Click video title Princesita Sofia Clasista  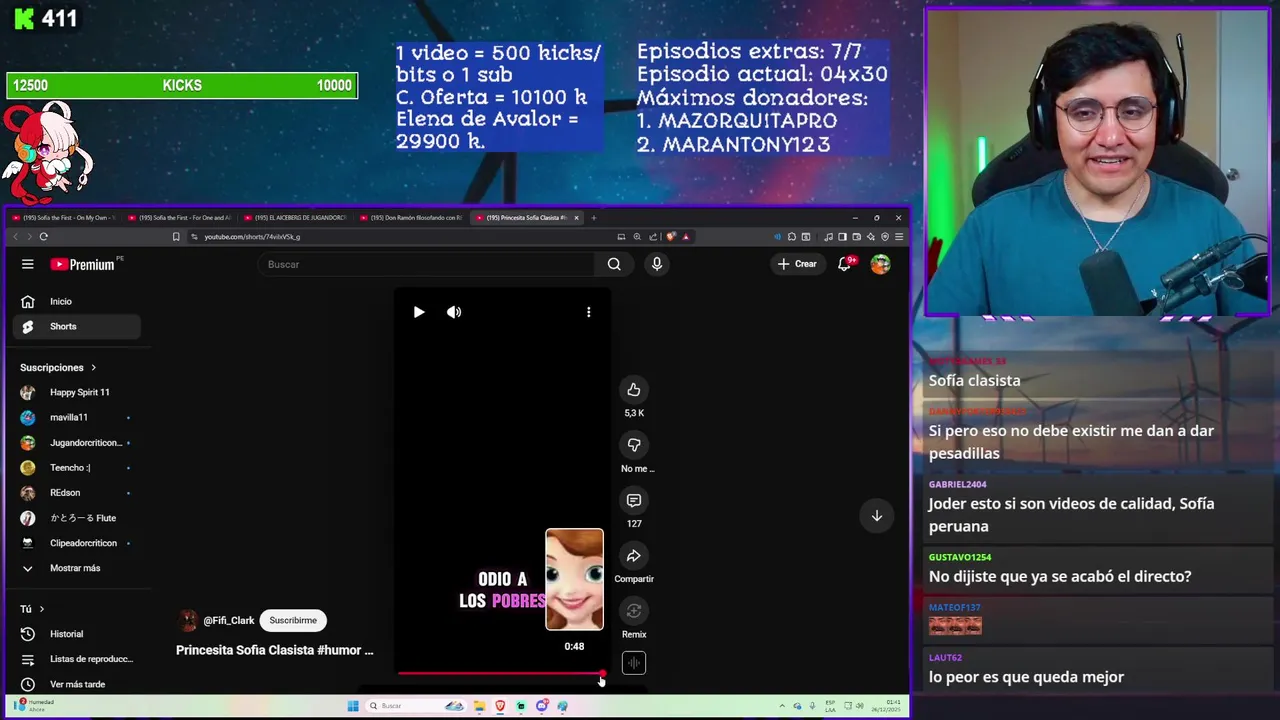tap(275, 650)
